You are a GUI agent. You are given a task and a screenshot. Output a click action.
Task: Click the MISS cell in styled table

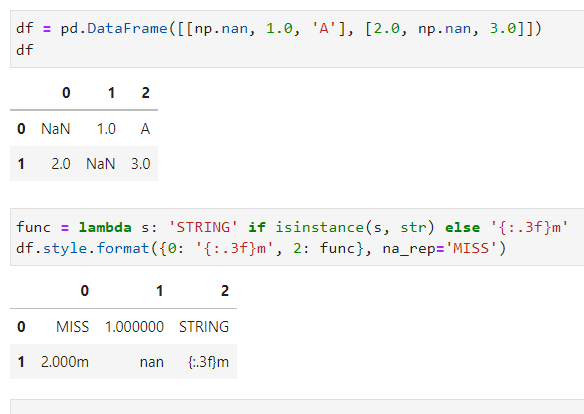click(x=72, y=327)
